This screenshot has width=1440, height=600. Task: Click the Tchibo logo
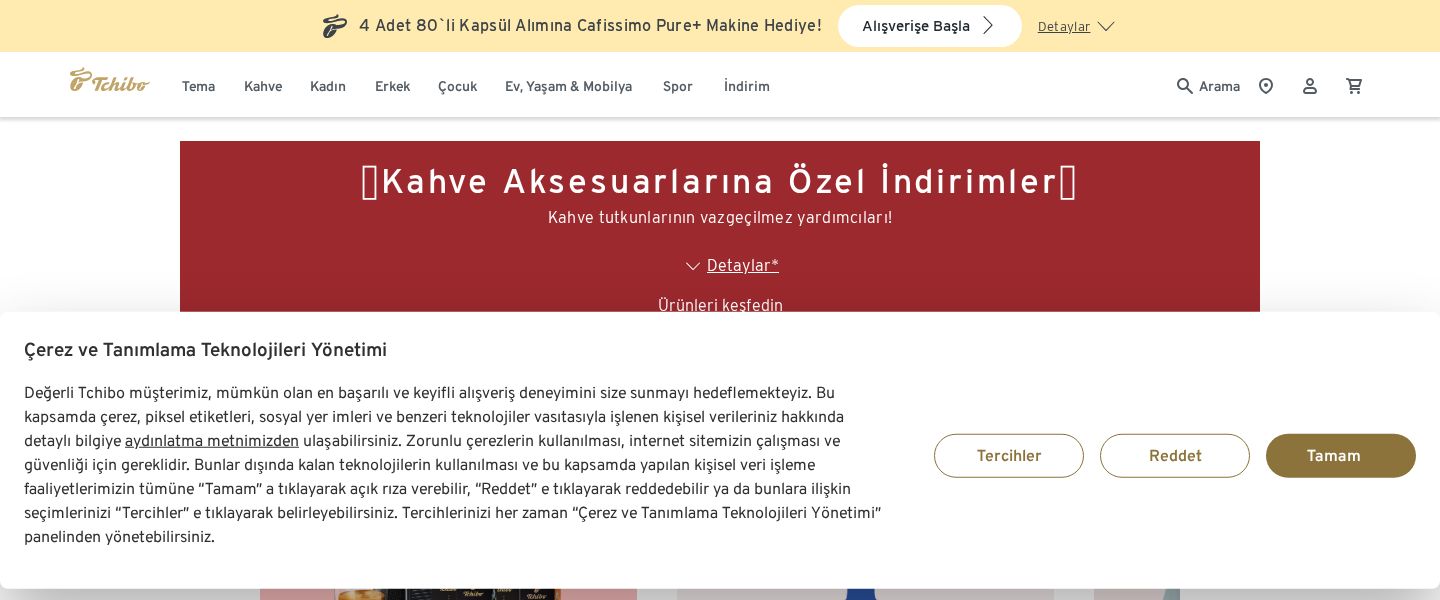point(109,80)
